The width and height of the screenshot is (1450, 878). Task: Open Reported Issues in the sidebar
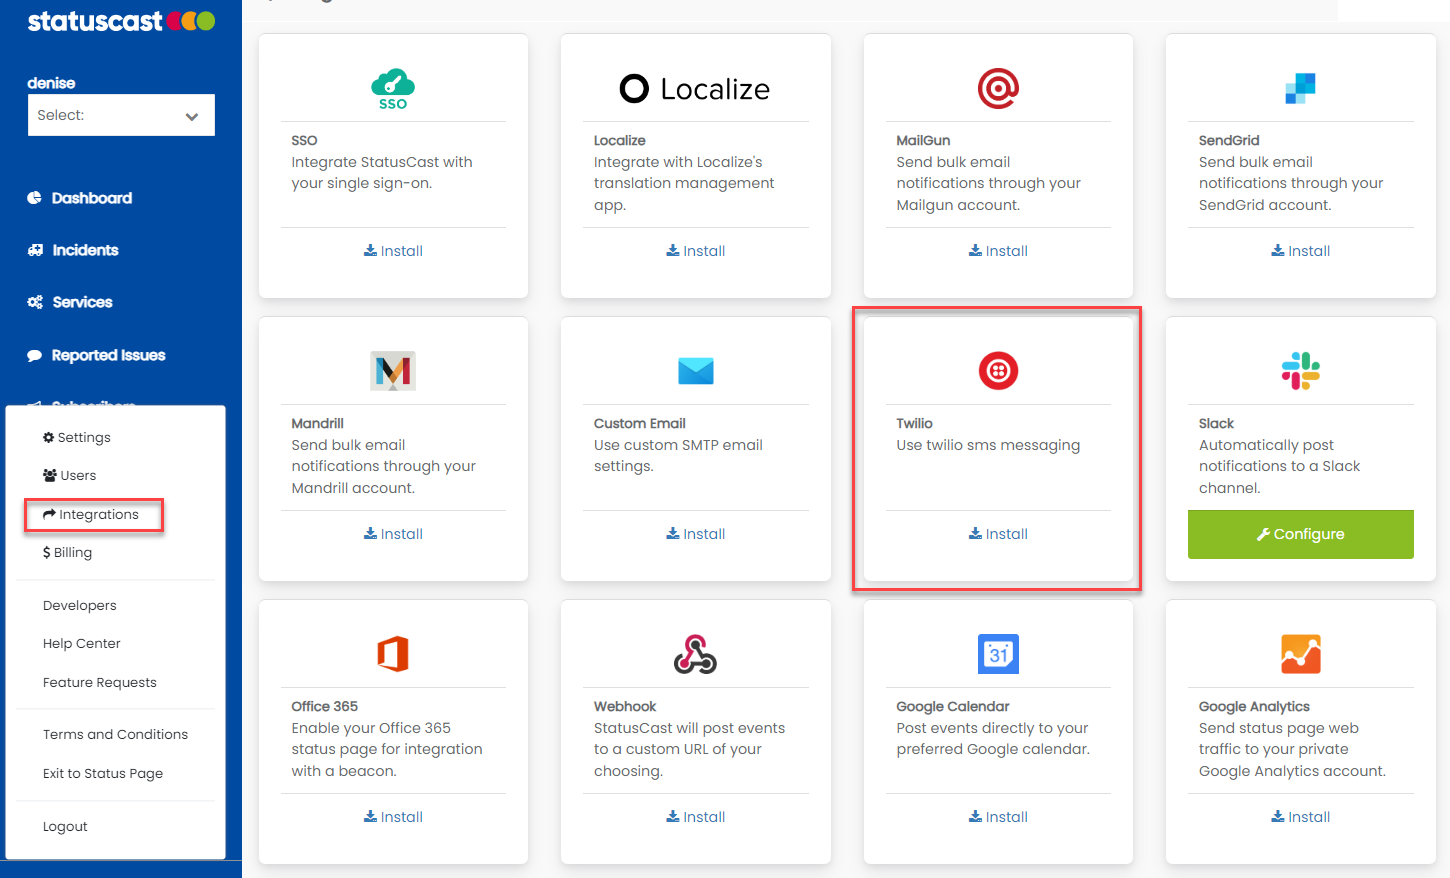click(97, 355)
